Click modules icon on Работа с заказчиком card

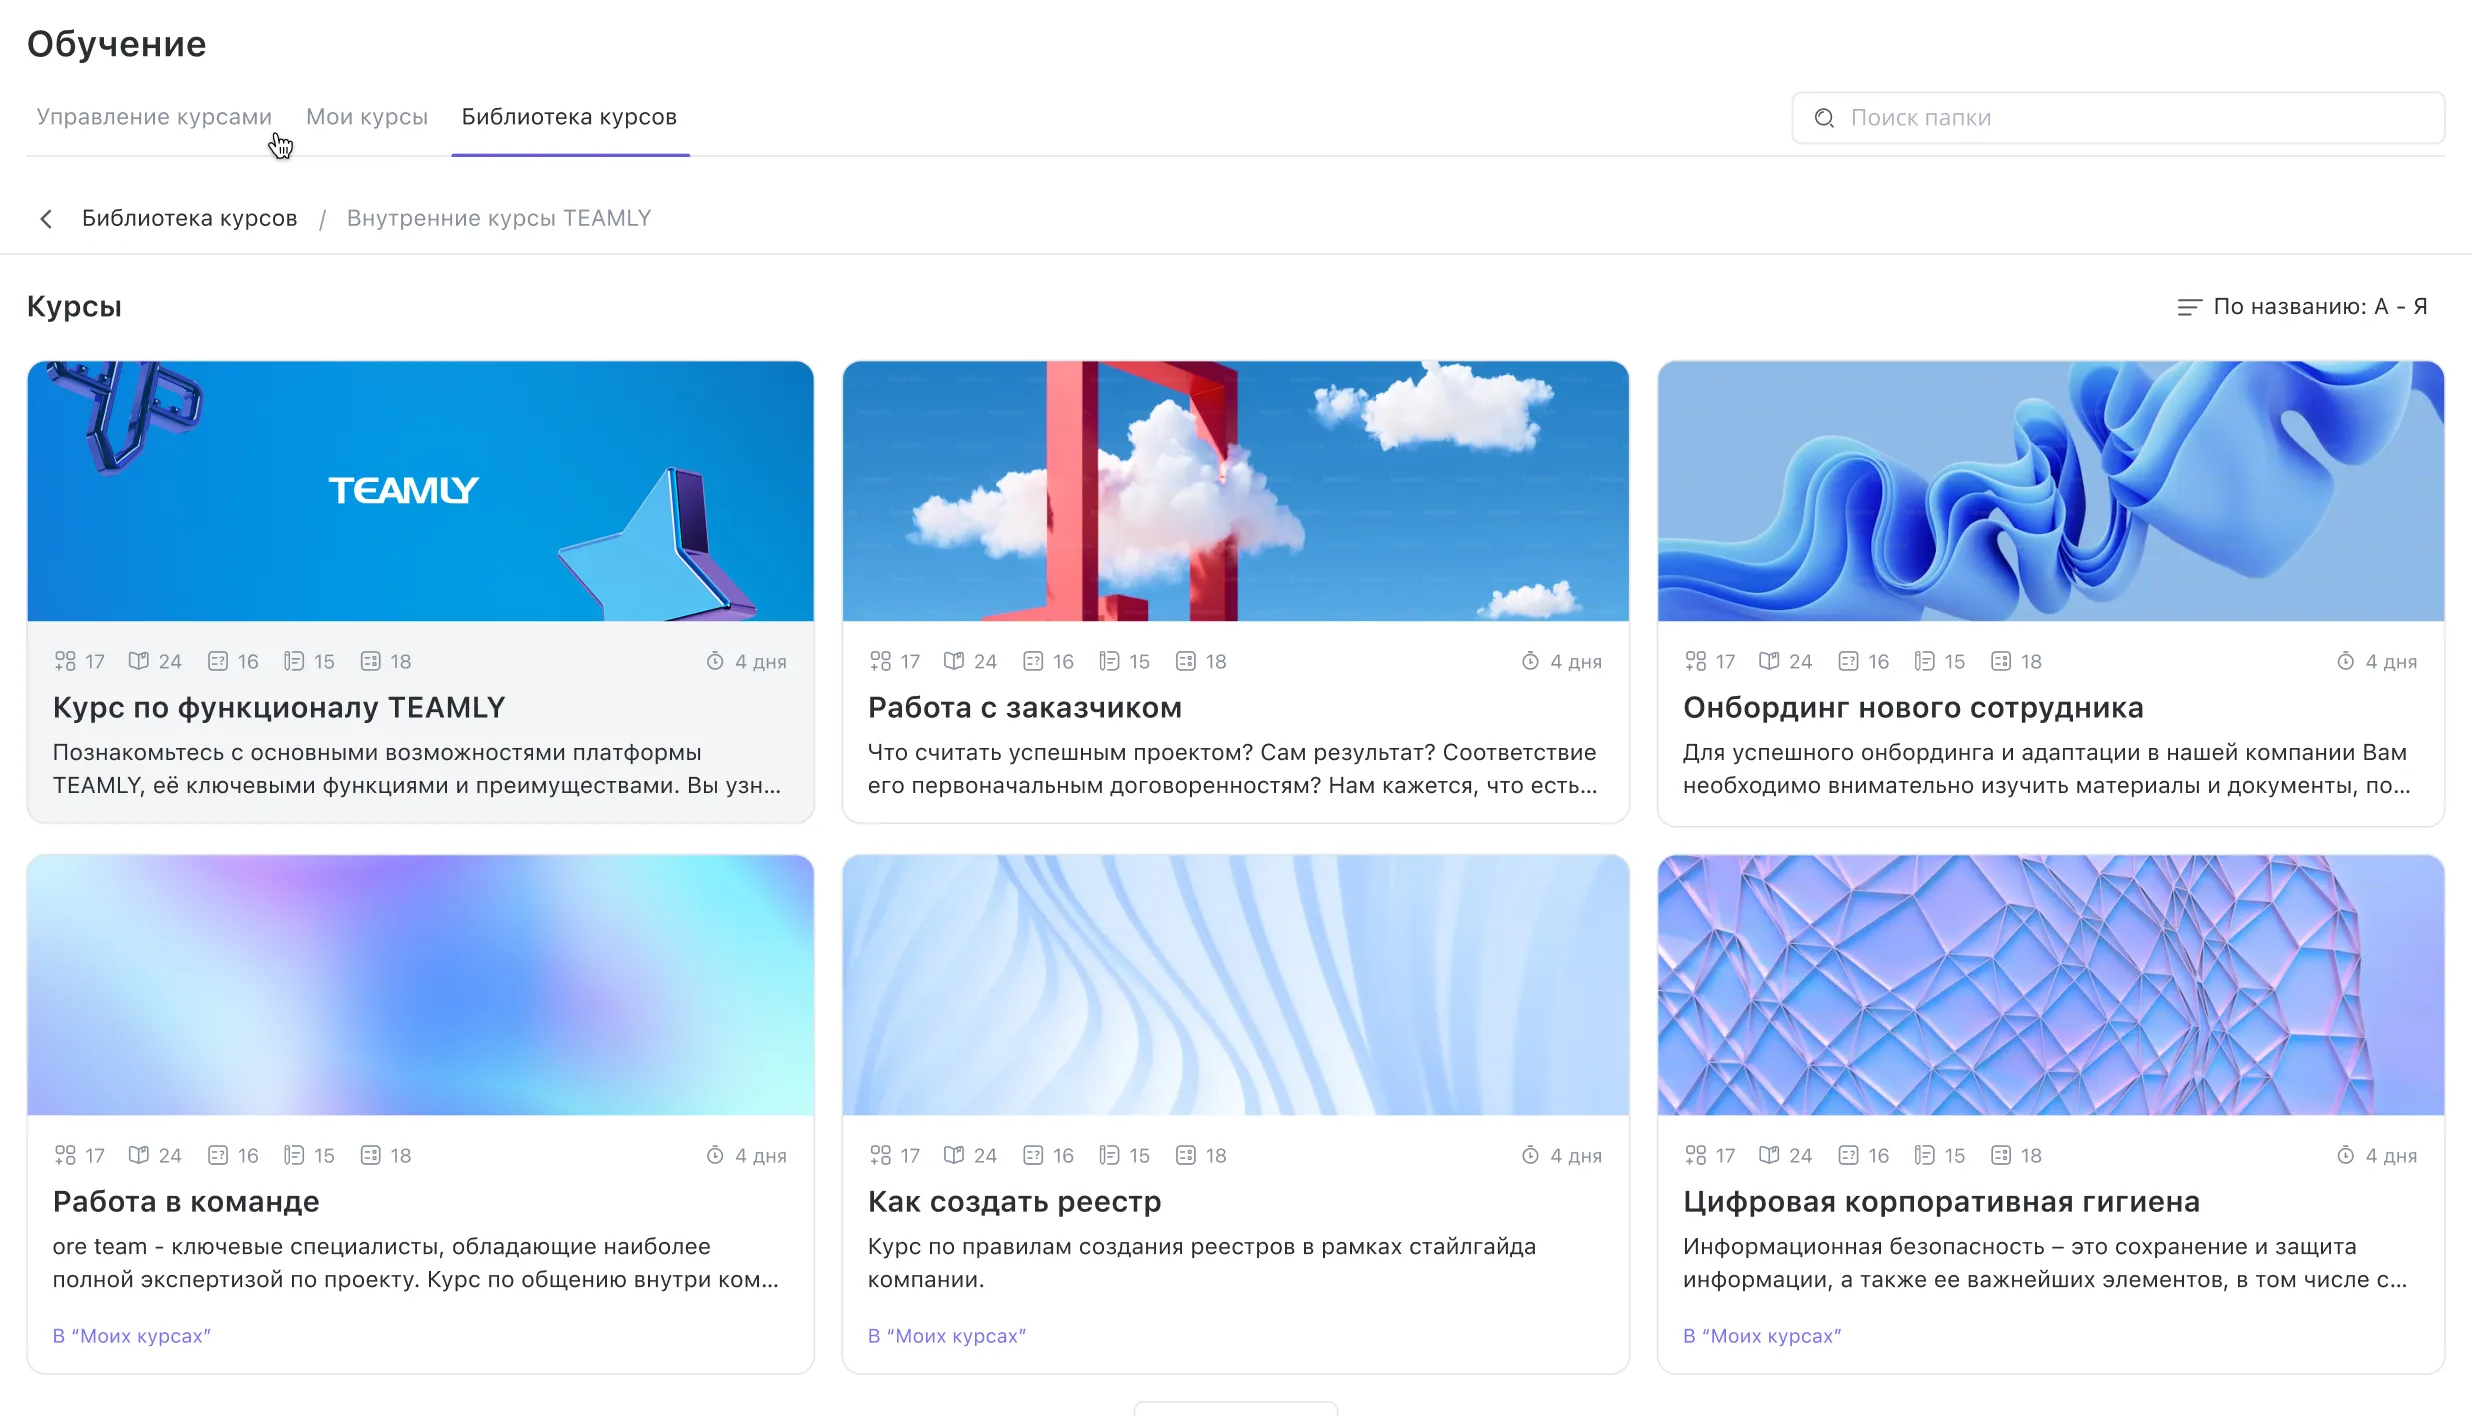pos(880,661)
